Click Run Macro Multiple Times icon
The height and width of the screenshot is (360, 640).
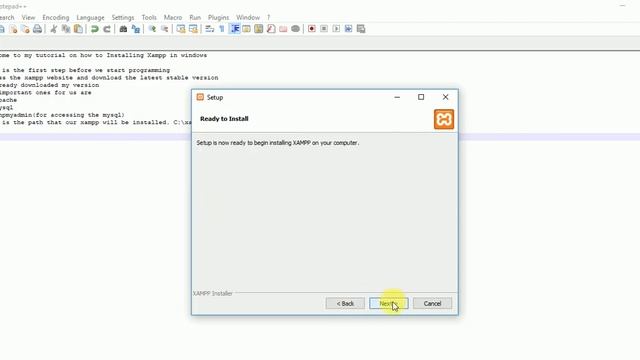(x=349, y=29)
